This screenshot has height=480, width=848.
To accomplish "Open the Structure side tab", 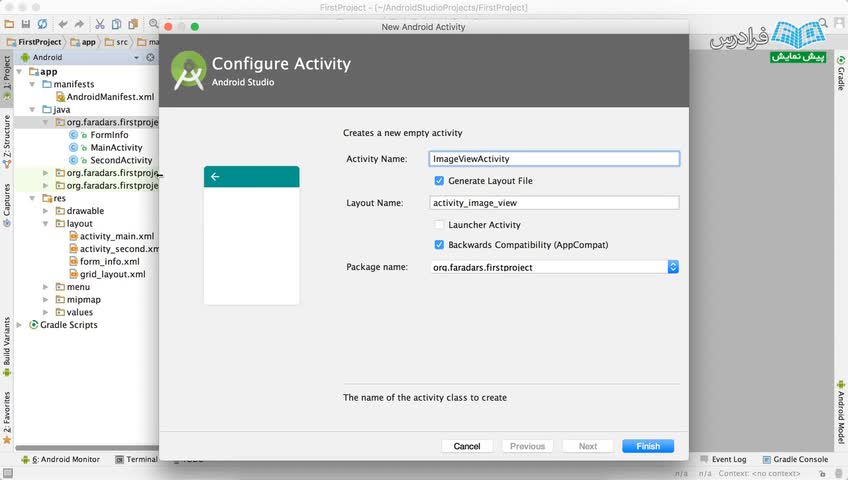I will [x=6, y=141].
